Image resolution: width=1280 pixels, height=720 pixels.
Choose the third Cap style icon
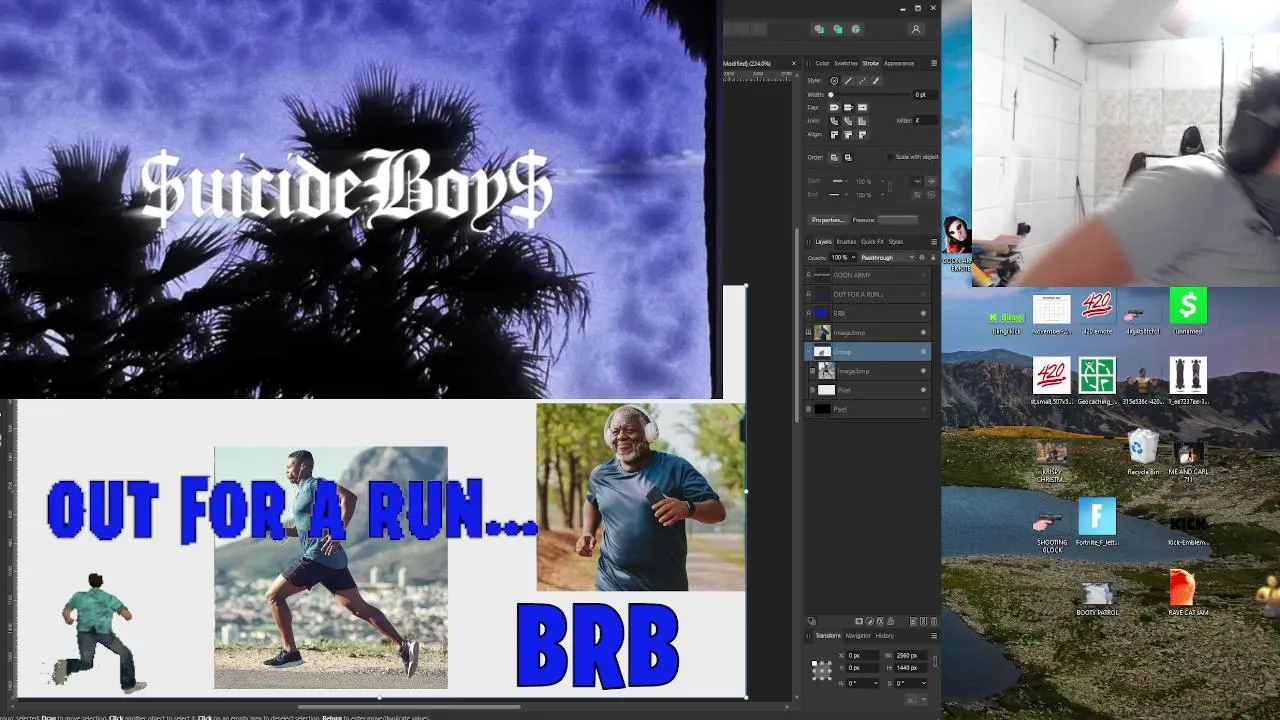[x=862, y=107]
